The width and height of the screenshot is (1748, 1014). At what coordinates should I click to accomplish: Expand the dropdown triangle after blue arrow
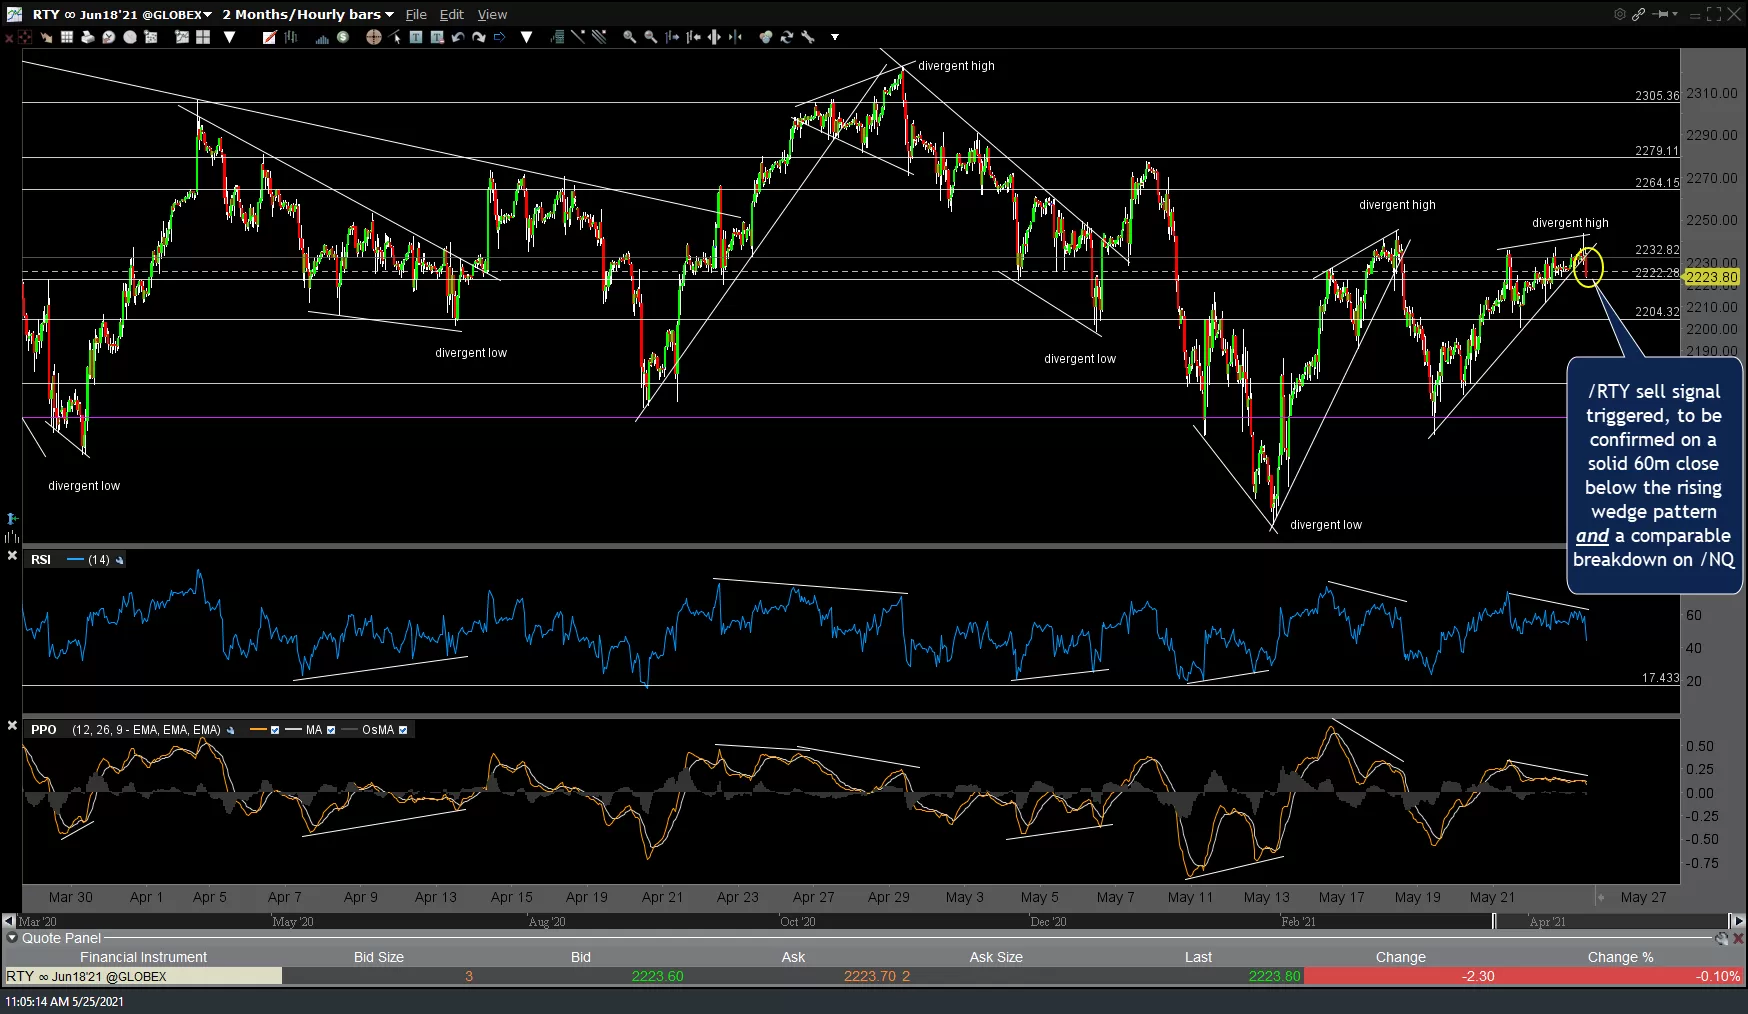(526, 37)
